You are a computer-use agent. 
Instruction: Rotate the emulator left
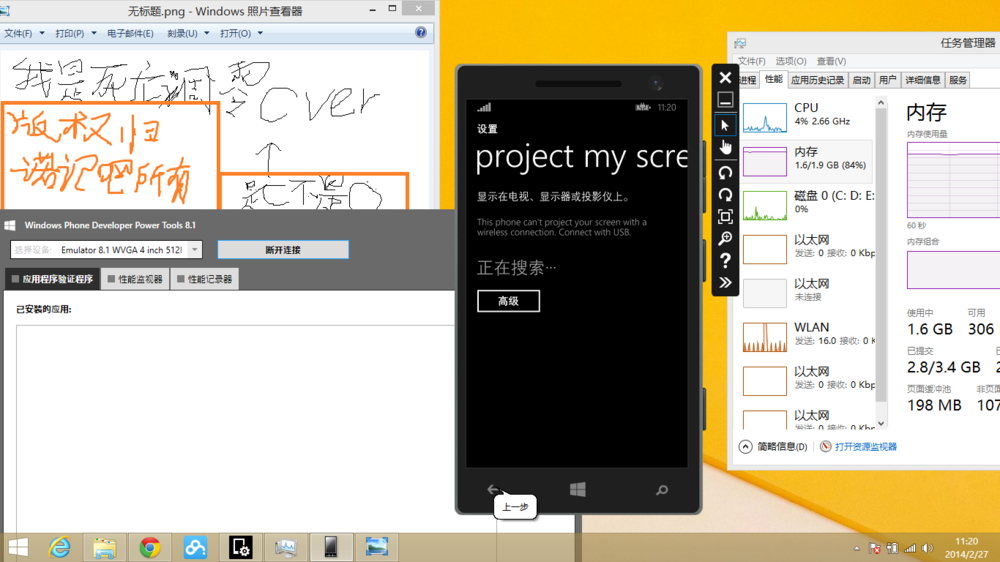click(x=725, y=172)
